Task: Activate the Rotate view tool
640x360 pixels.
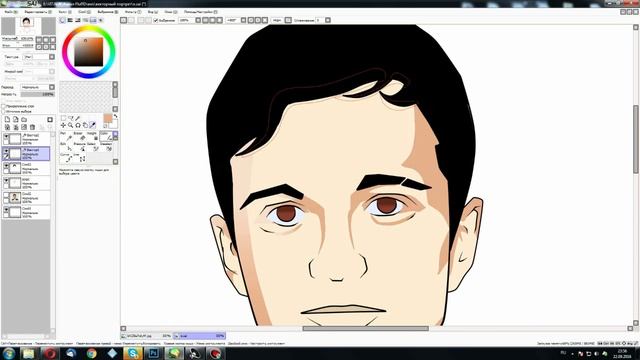Action: tap(78, 125)
